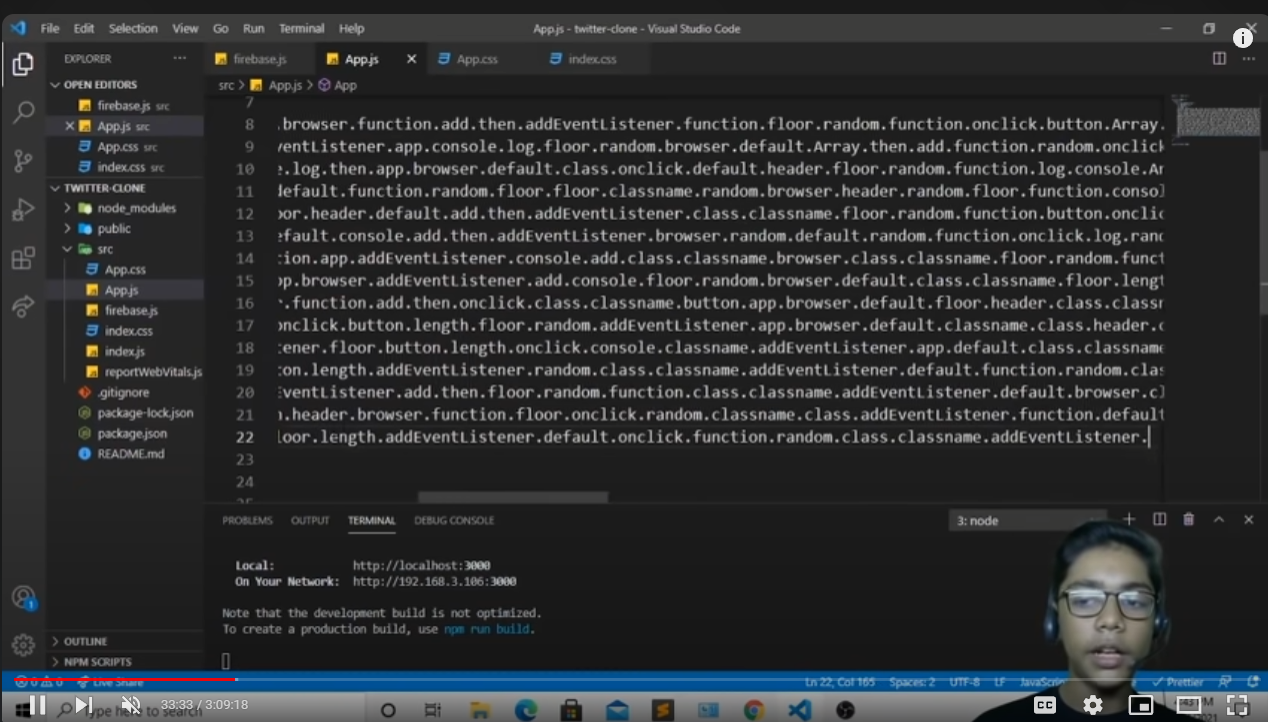This screenshot has height=722, width=1268.
Task: Open package.json in the explorer
Action: point(132,433)
